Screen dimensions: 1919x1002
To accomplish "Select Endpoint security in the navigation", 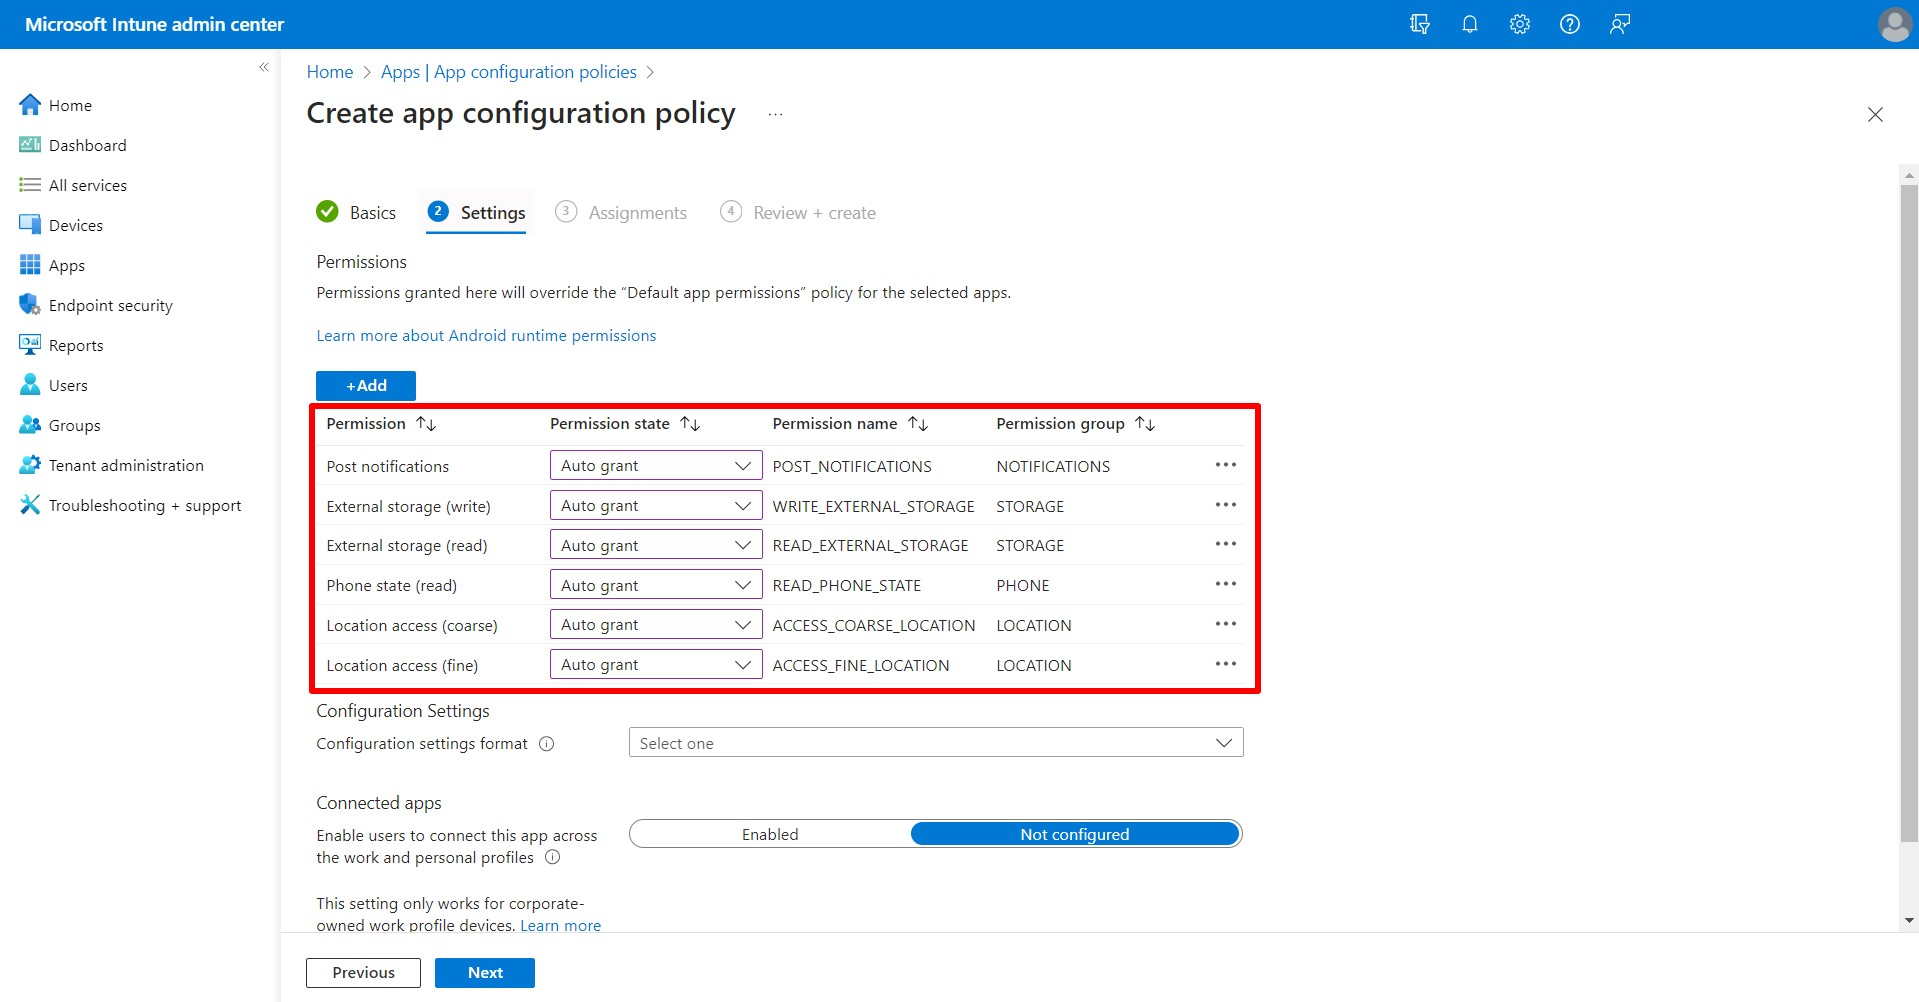I will click(110, 304).
